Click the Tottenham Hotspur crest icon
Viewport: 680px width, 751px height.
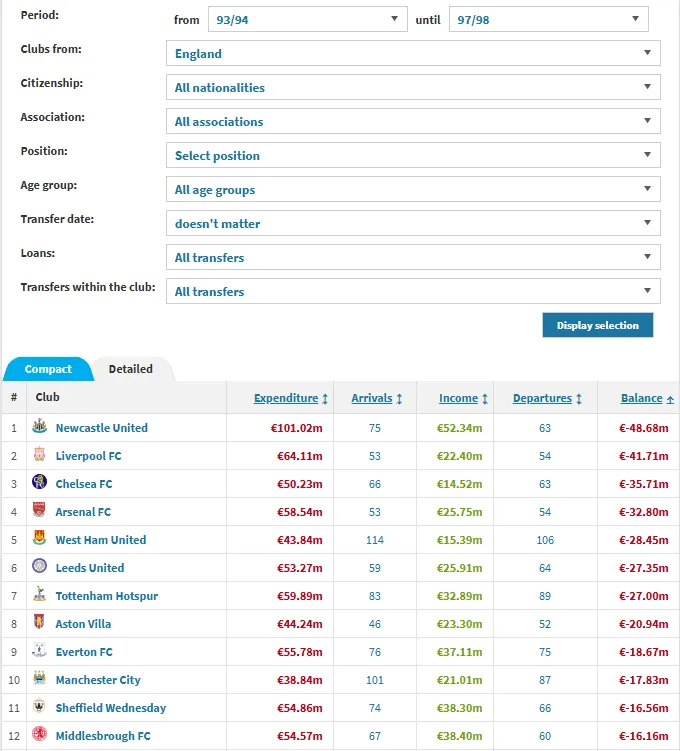(x=39, y=596)
